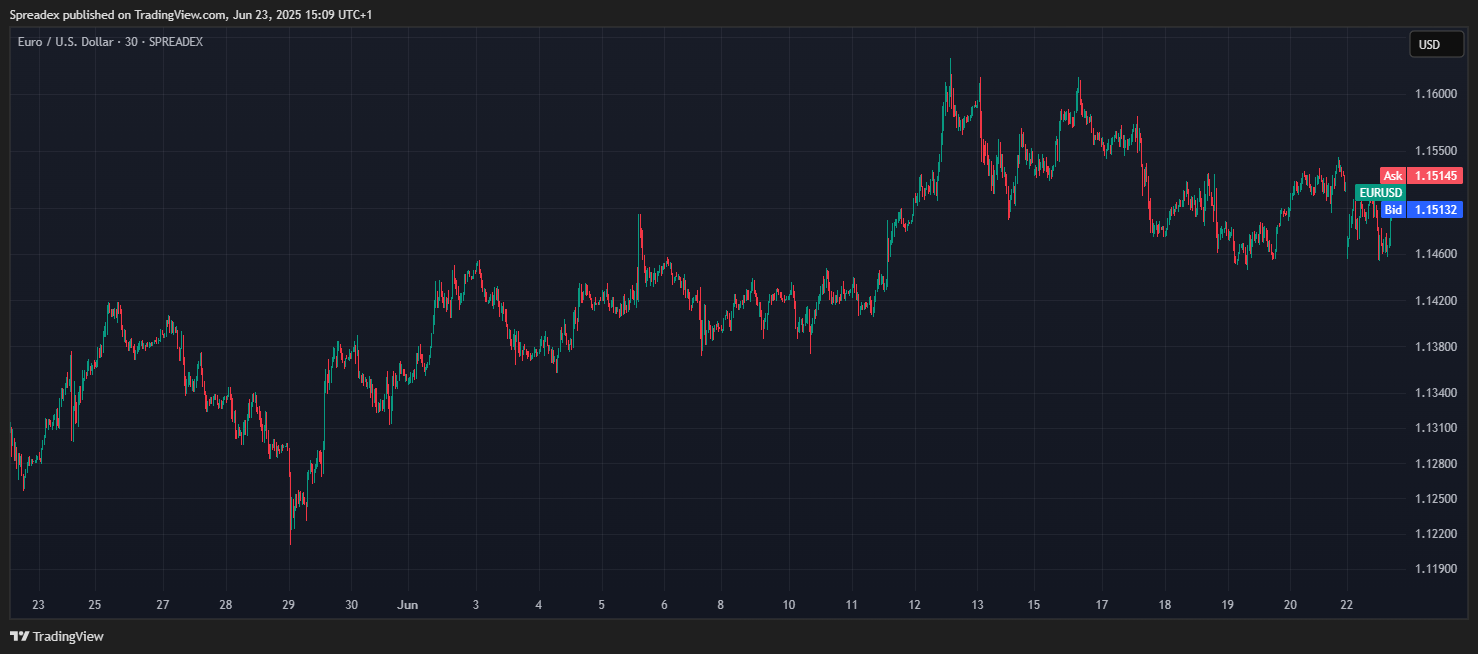Click the Euro / U.S. Dollar chart title

(x=110, y=42)
